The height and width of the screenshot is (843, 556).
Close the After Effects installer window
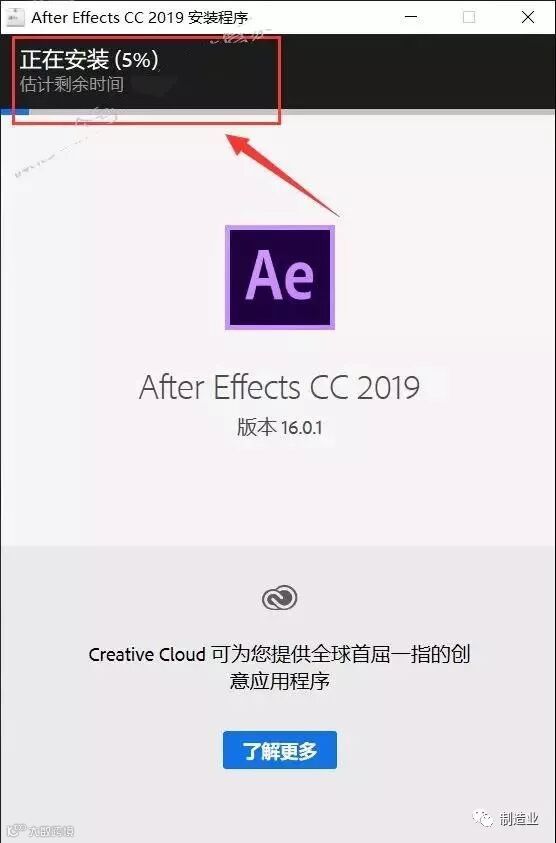[528, 17]
